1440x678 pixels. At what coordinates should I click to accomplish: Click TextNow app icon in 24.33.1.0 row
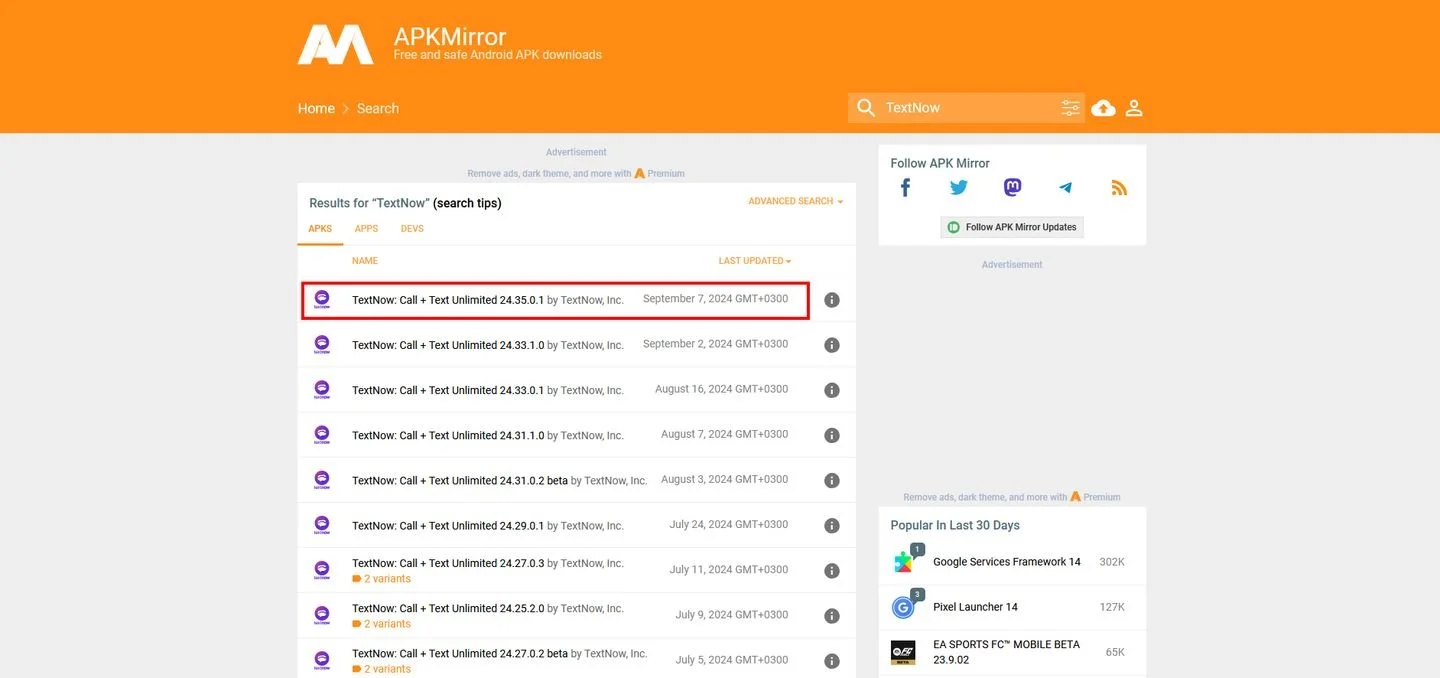(322, 344)
